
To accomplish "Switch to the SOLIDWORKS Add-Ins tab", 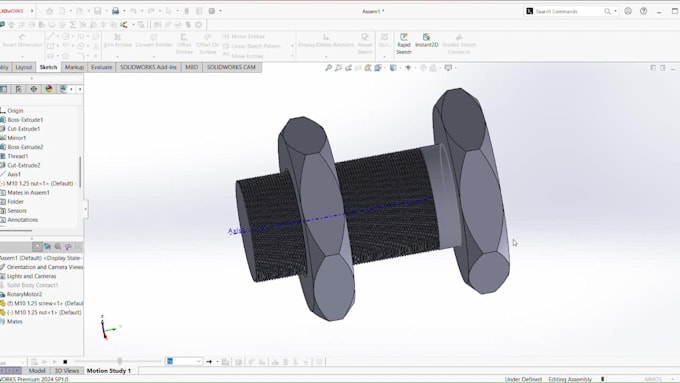I will click(148, 67).
